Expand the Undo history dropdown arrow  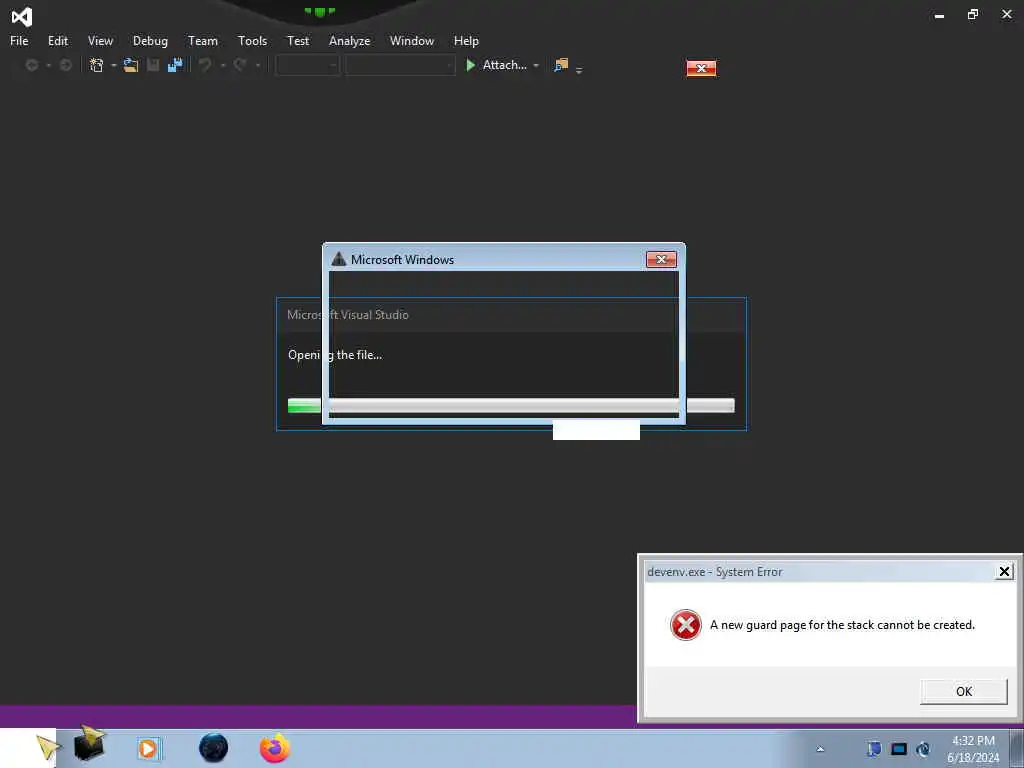pos(223,65)
